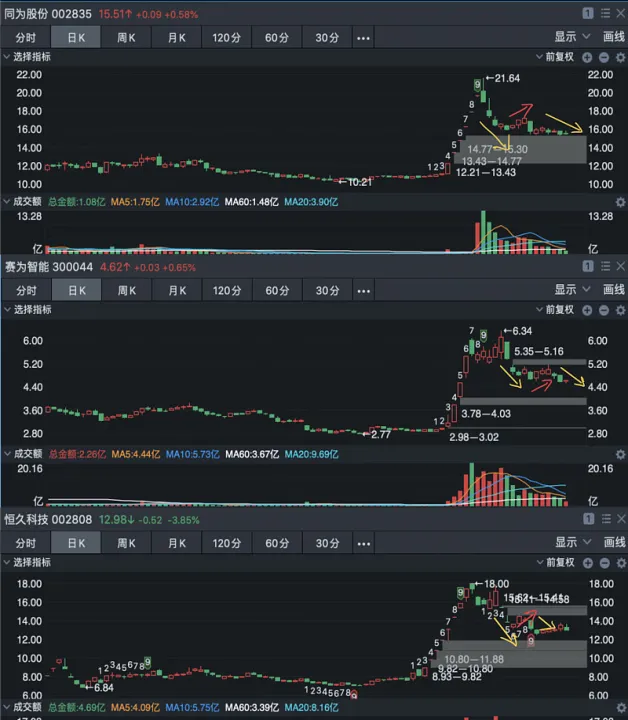Screen dimensions: 628x720
Task: Click layout number icon in 同为股份 header
Action: tap(588, 13)
